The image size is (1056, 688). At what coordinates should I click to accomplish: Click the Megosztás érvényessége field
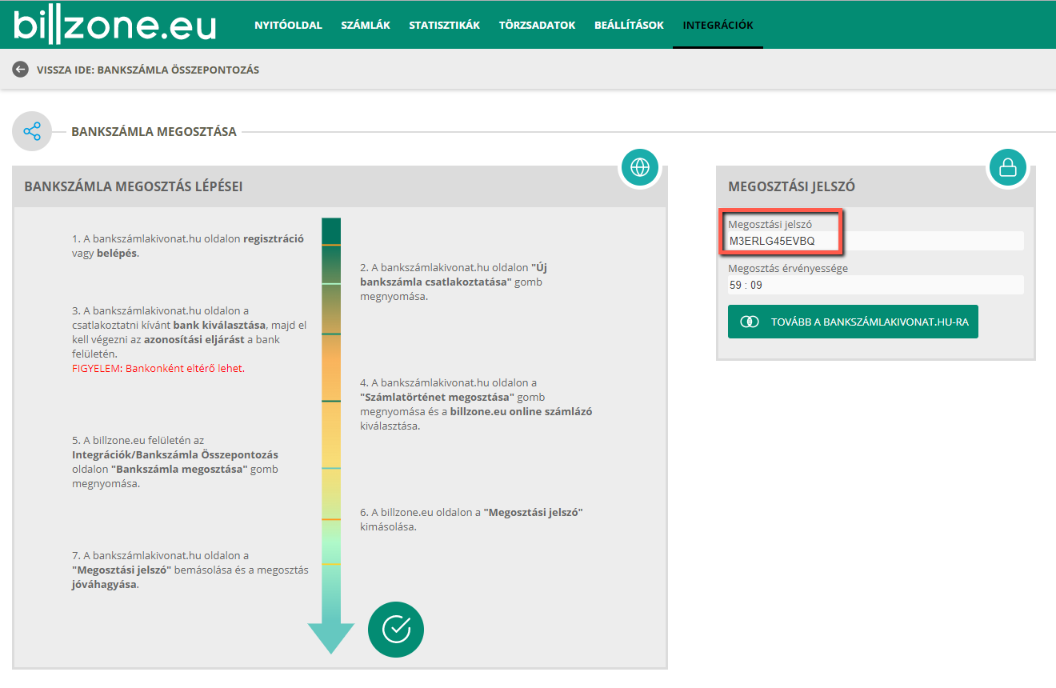[x=876, y=285]
